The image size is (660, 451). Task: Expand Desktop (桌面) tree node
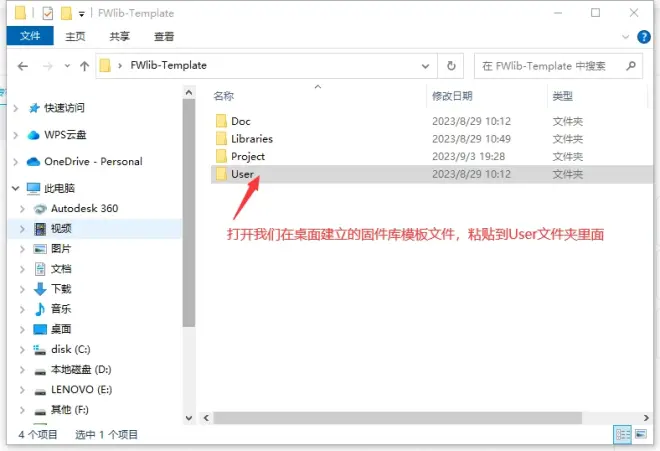coord(22,329)
